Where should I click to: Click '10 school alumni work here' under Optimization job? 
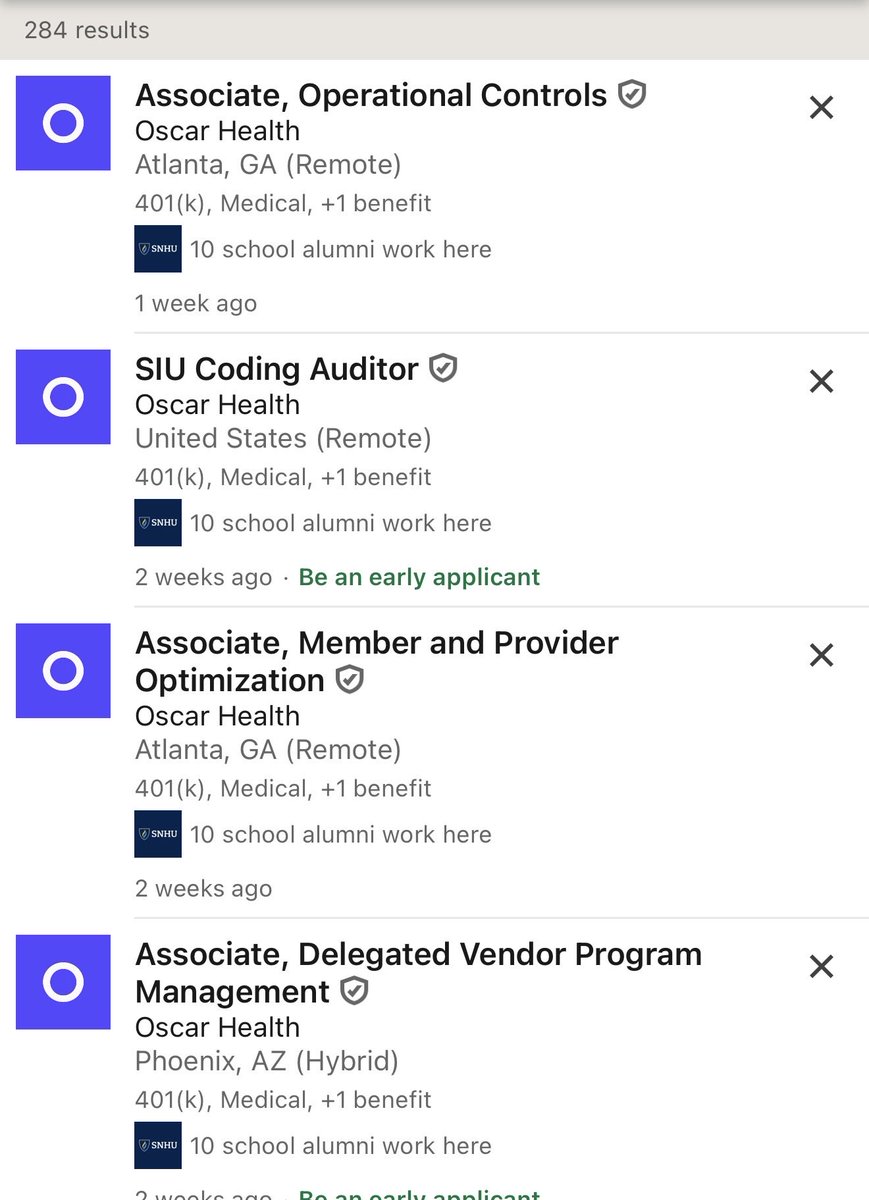point(341,834)
